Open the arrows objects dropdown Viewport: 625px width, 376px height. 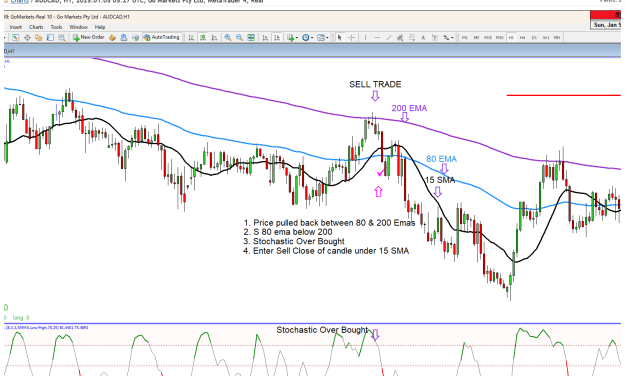point(448,37)
